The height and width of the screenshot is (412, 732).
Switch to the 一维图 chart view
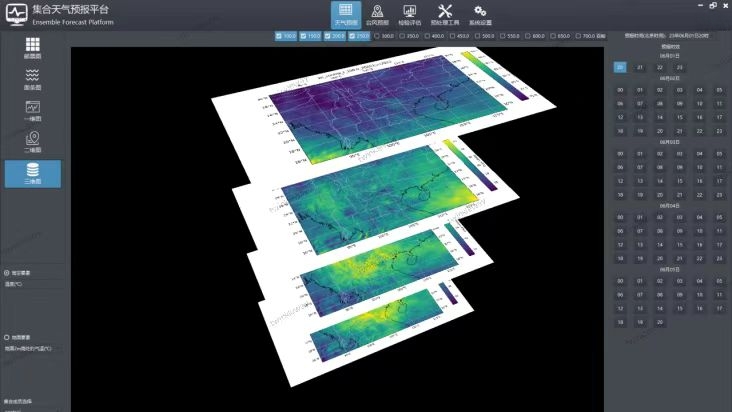tap(32, 110)
